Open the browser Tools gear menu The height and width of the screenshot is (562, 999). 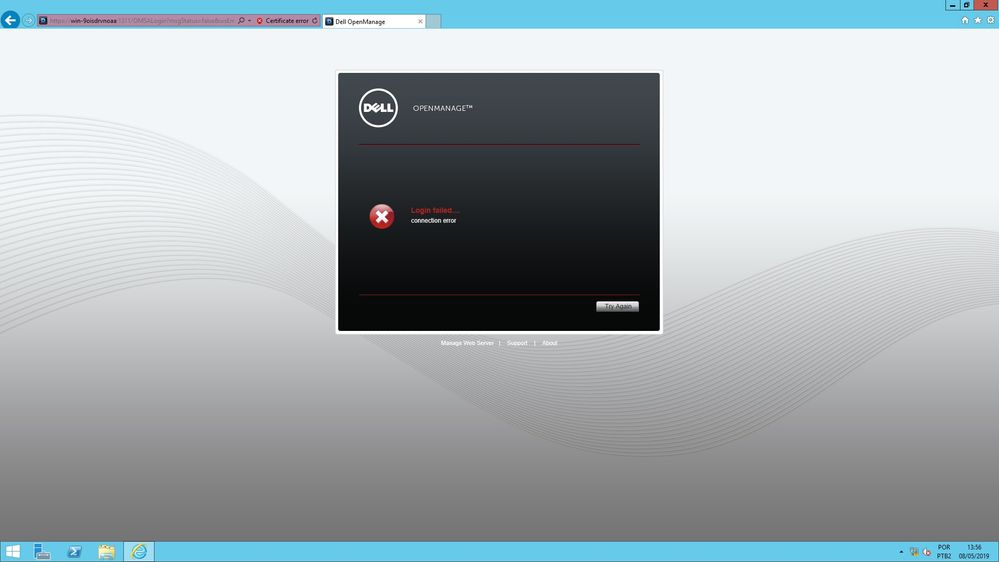[991, 20]
